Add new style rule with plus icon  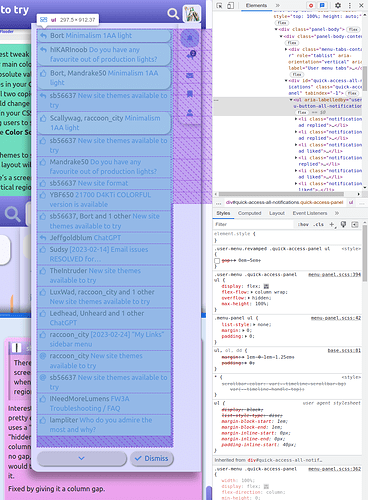point(332,224)
